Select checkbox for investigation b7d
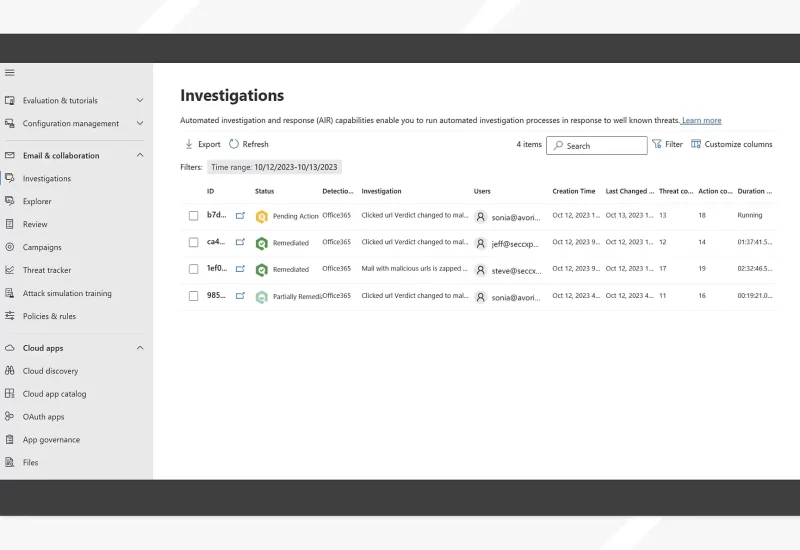Screen dimensions: 800x550 pos(193,216)
